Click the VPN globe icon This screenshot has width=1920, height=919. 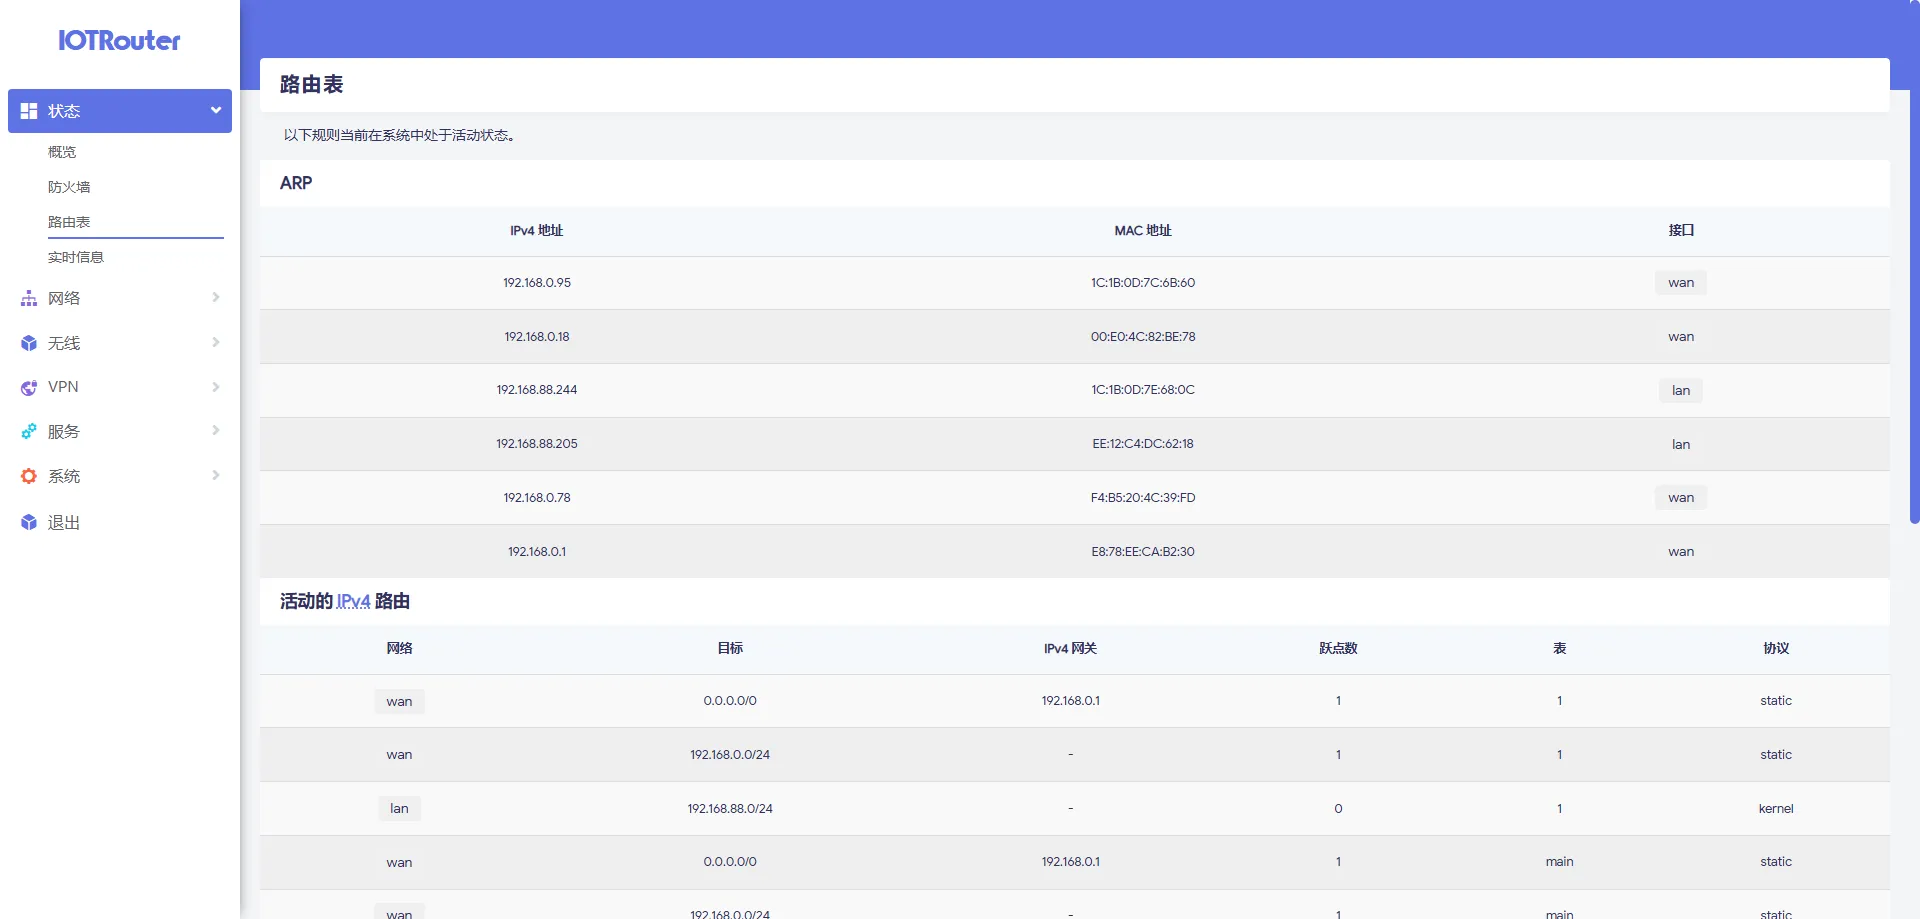[x=29, y=388]
